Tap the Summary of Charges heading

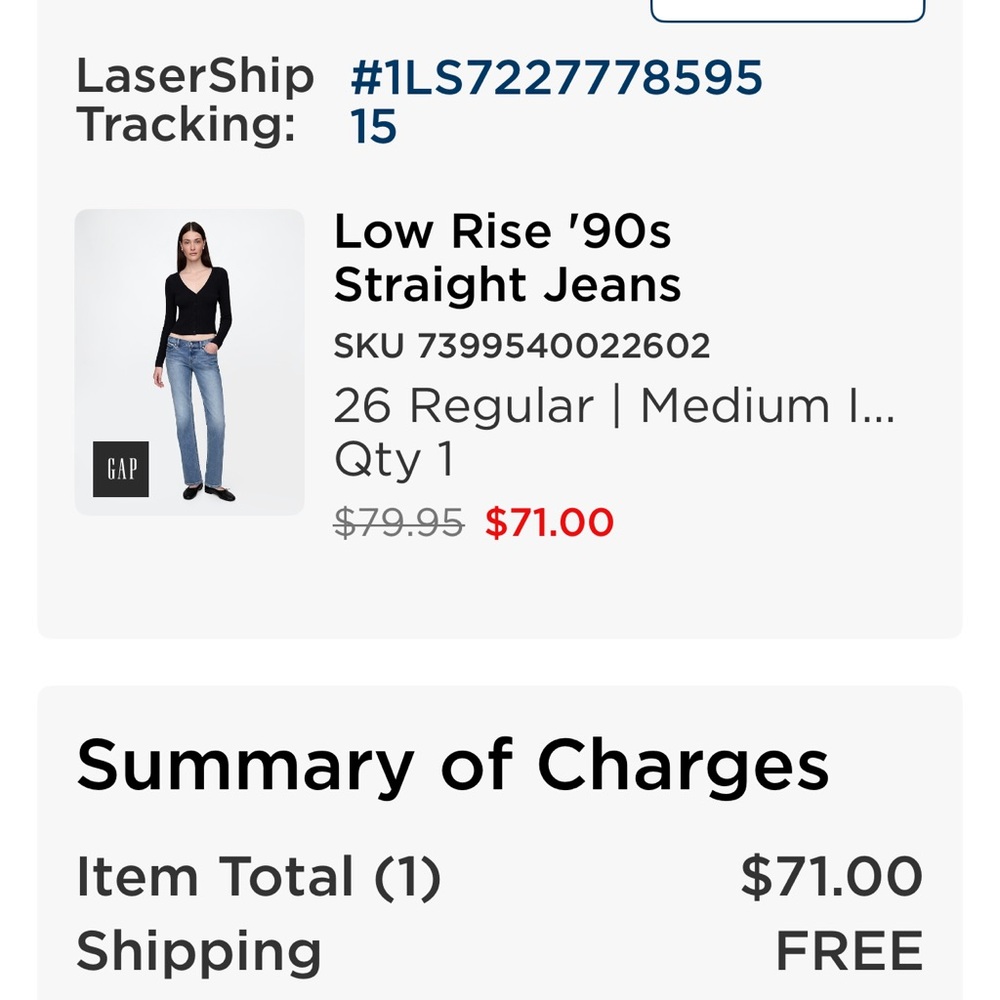[x=453, y=765]
